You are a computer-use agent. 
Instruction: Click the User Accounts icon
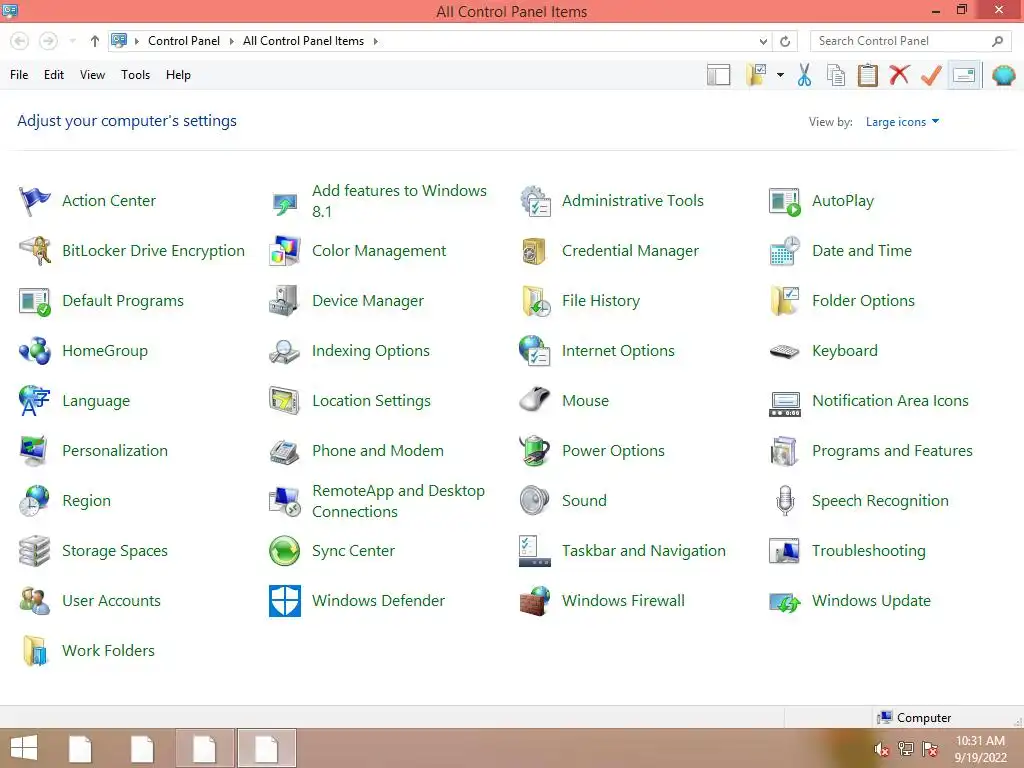coord(35,601)
